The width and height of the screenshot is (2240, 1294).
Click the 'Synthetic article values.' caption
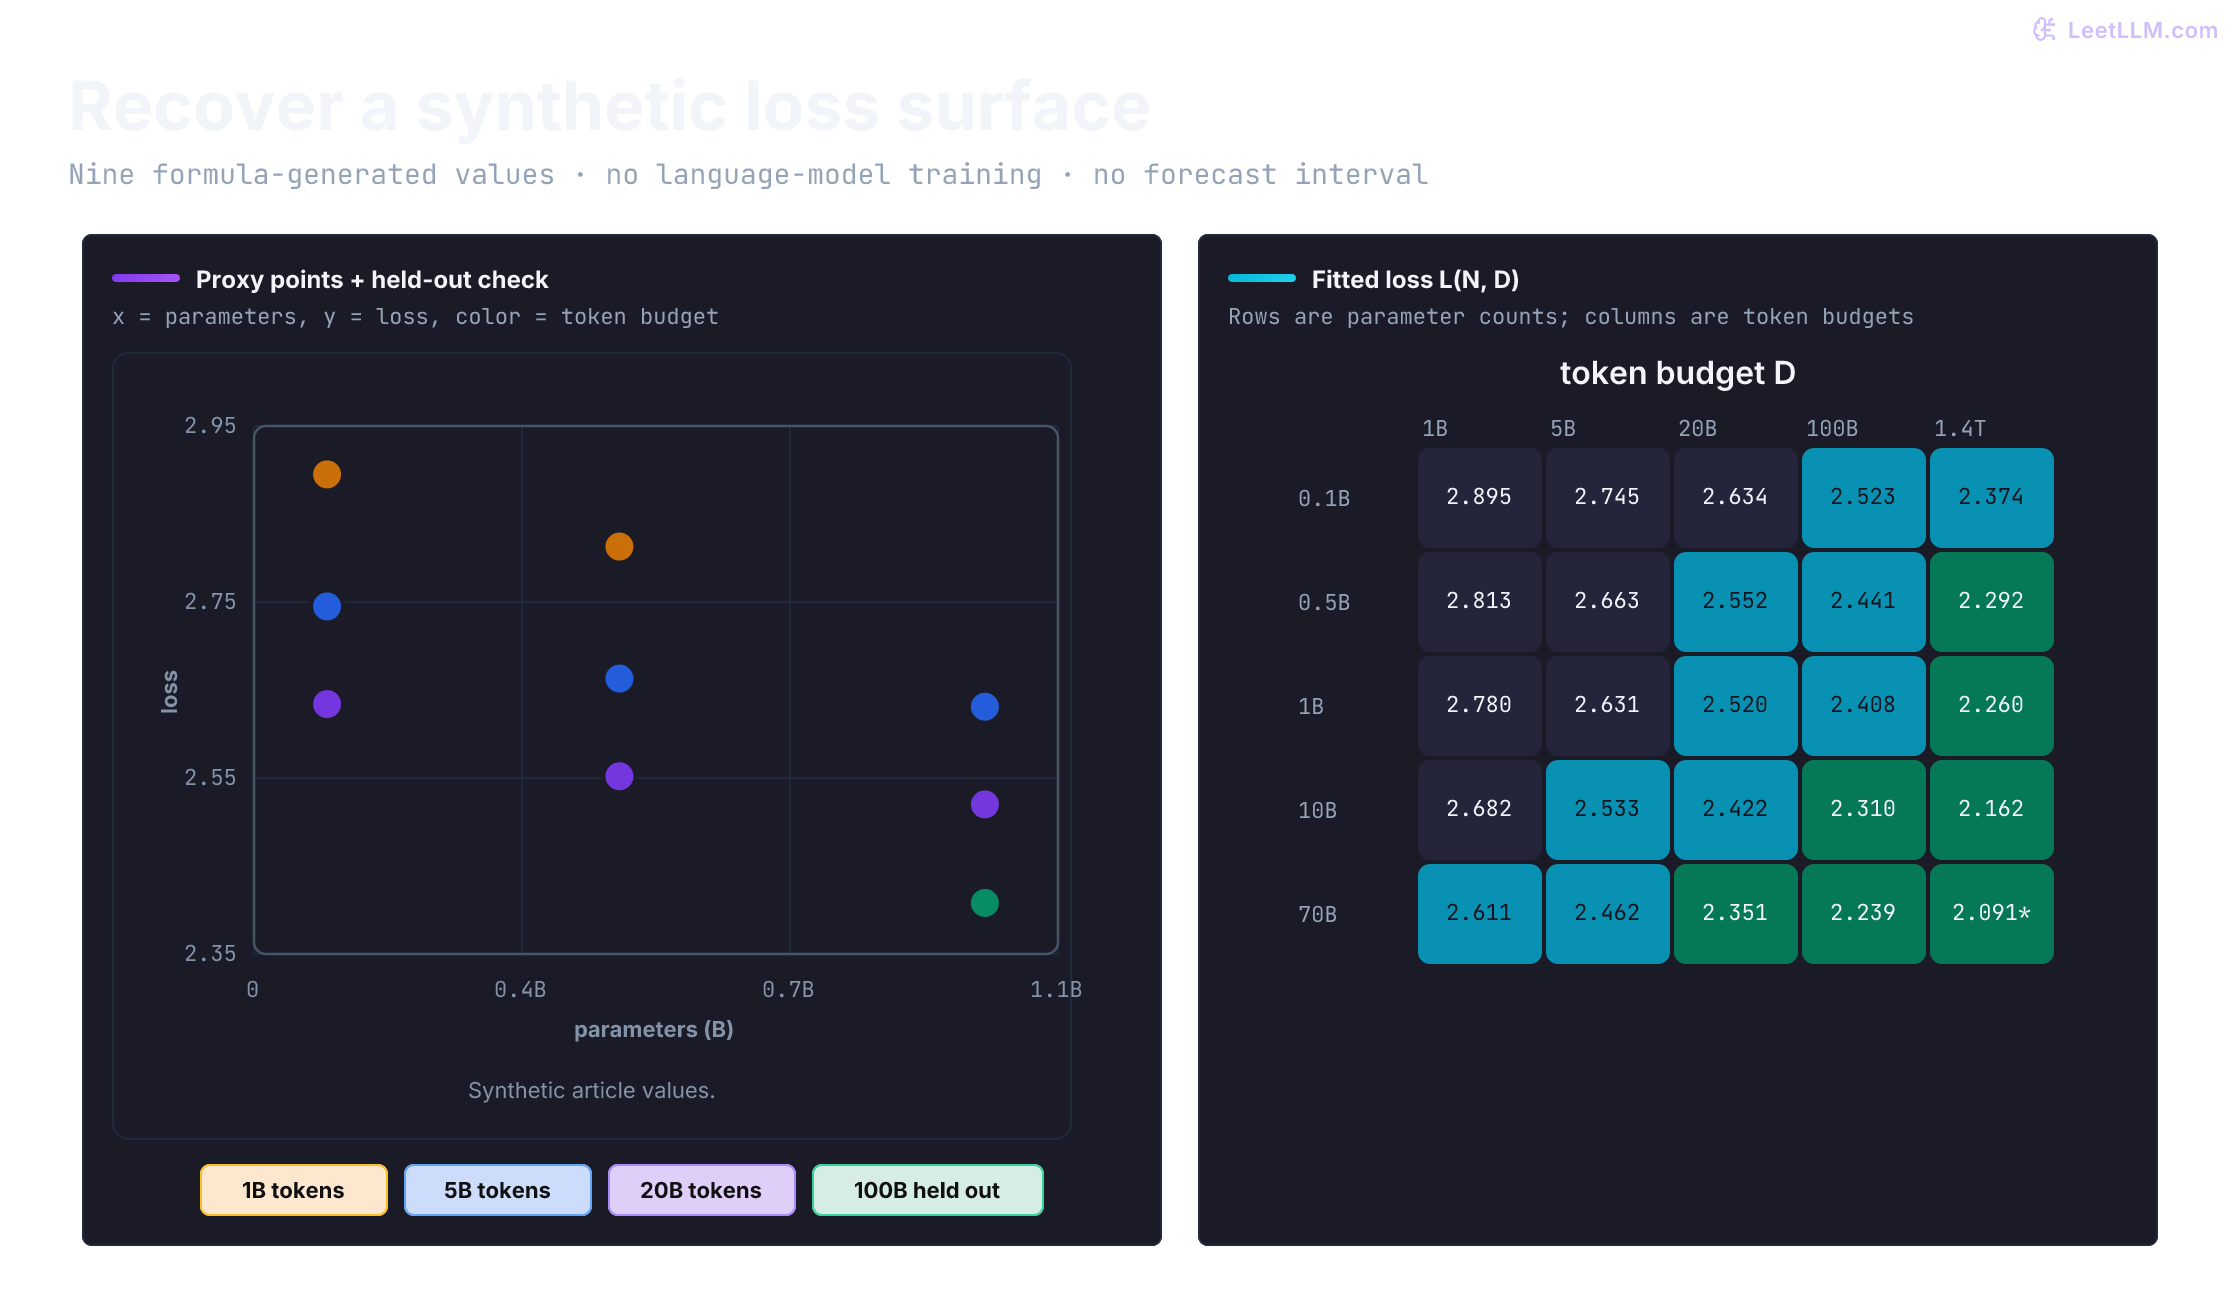pos(592,1090)
